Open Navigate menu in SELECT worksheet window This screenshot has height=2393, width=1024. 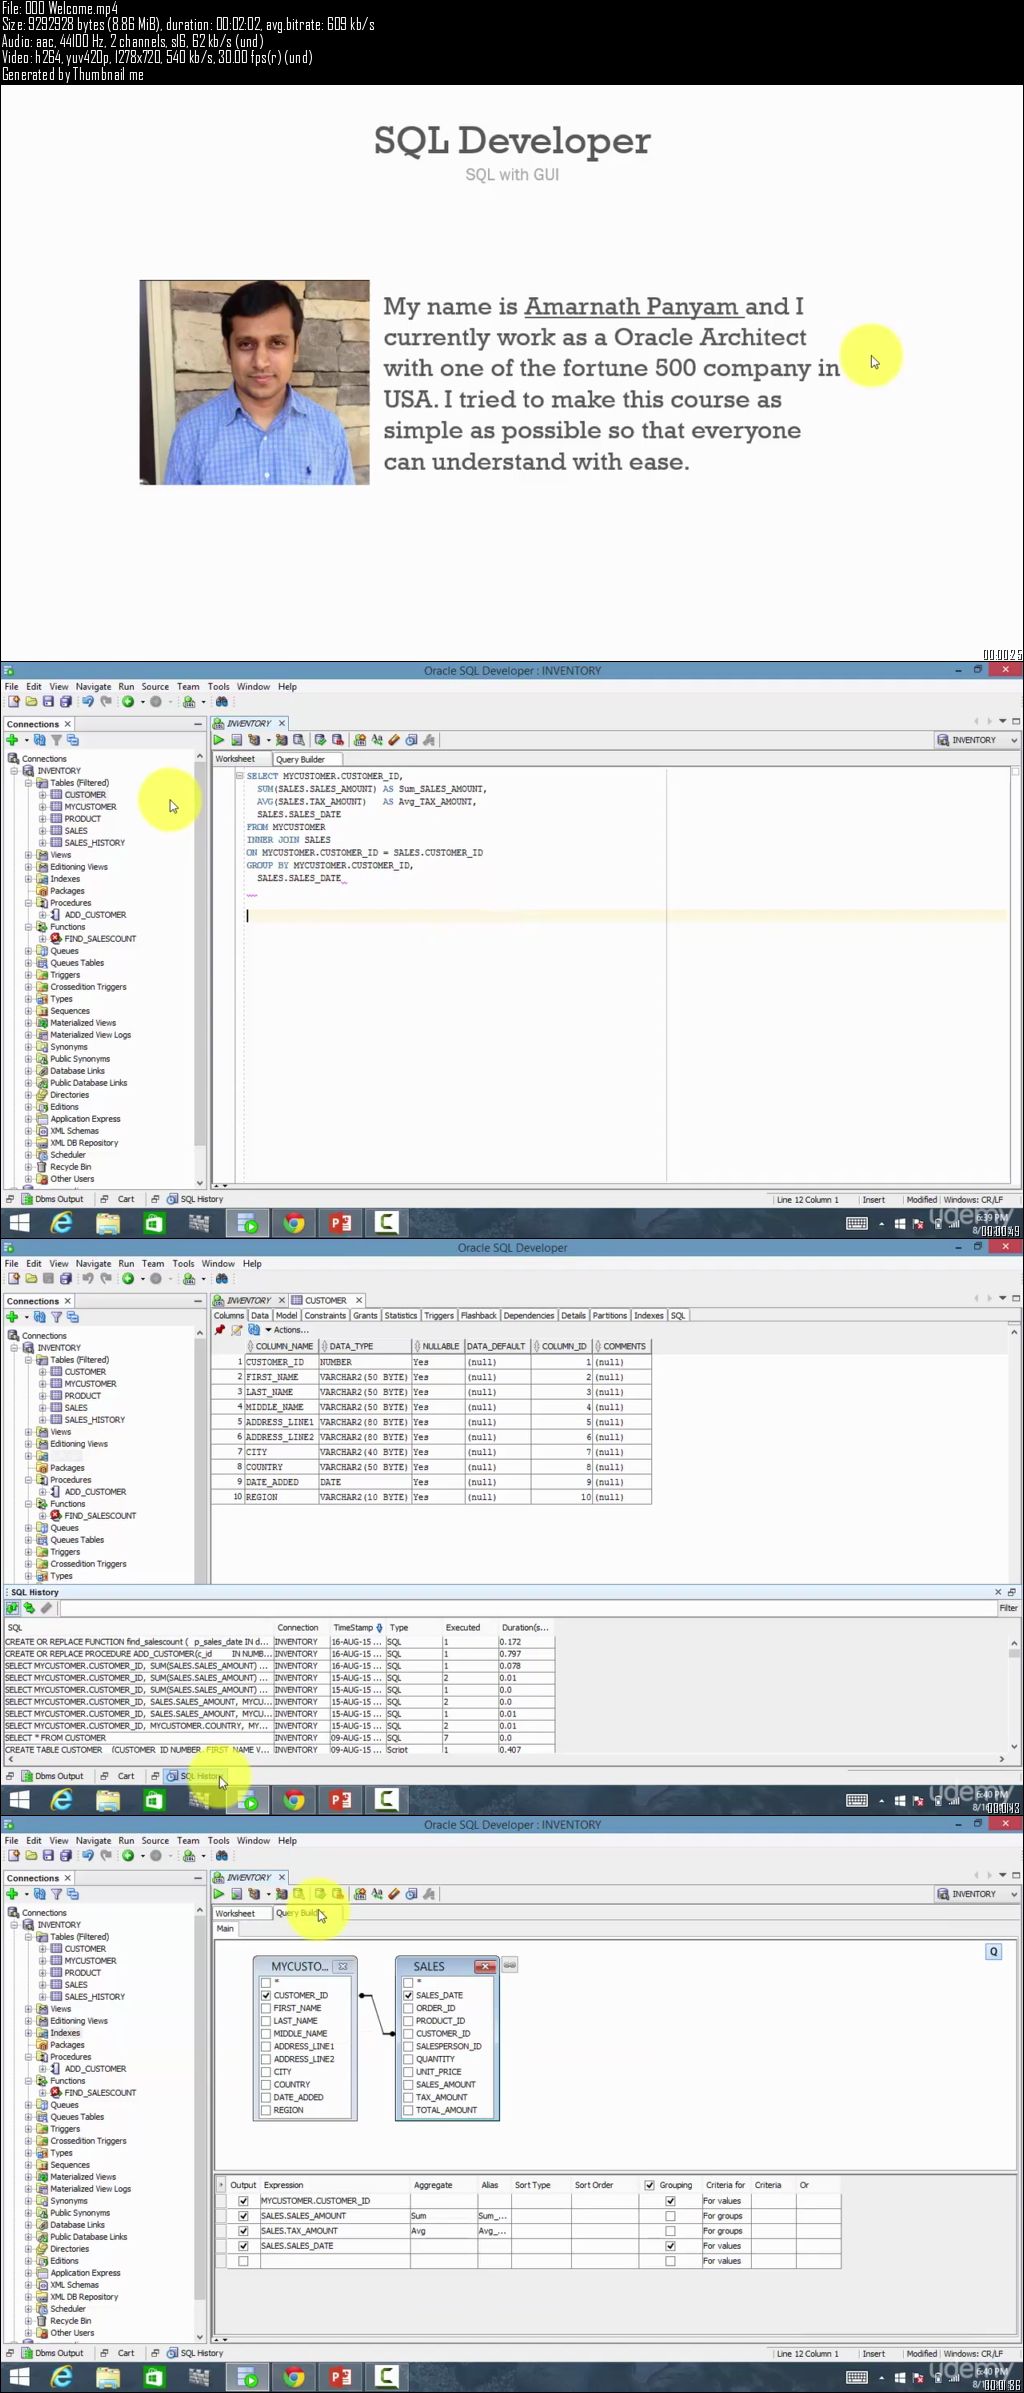(93, 687)
